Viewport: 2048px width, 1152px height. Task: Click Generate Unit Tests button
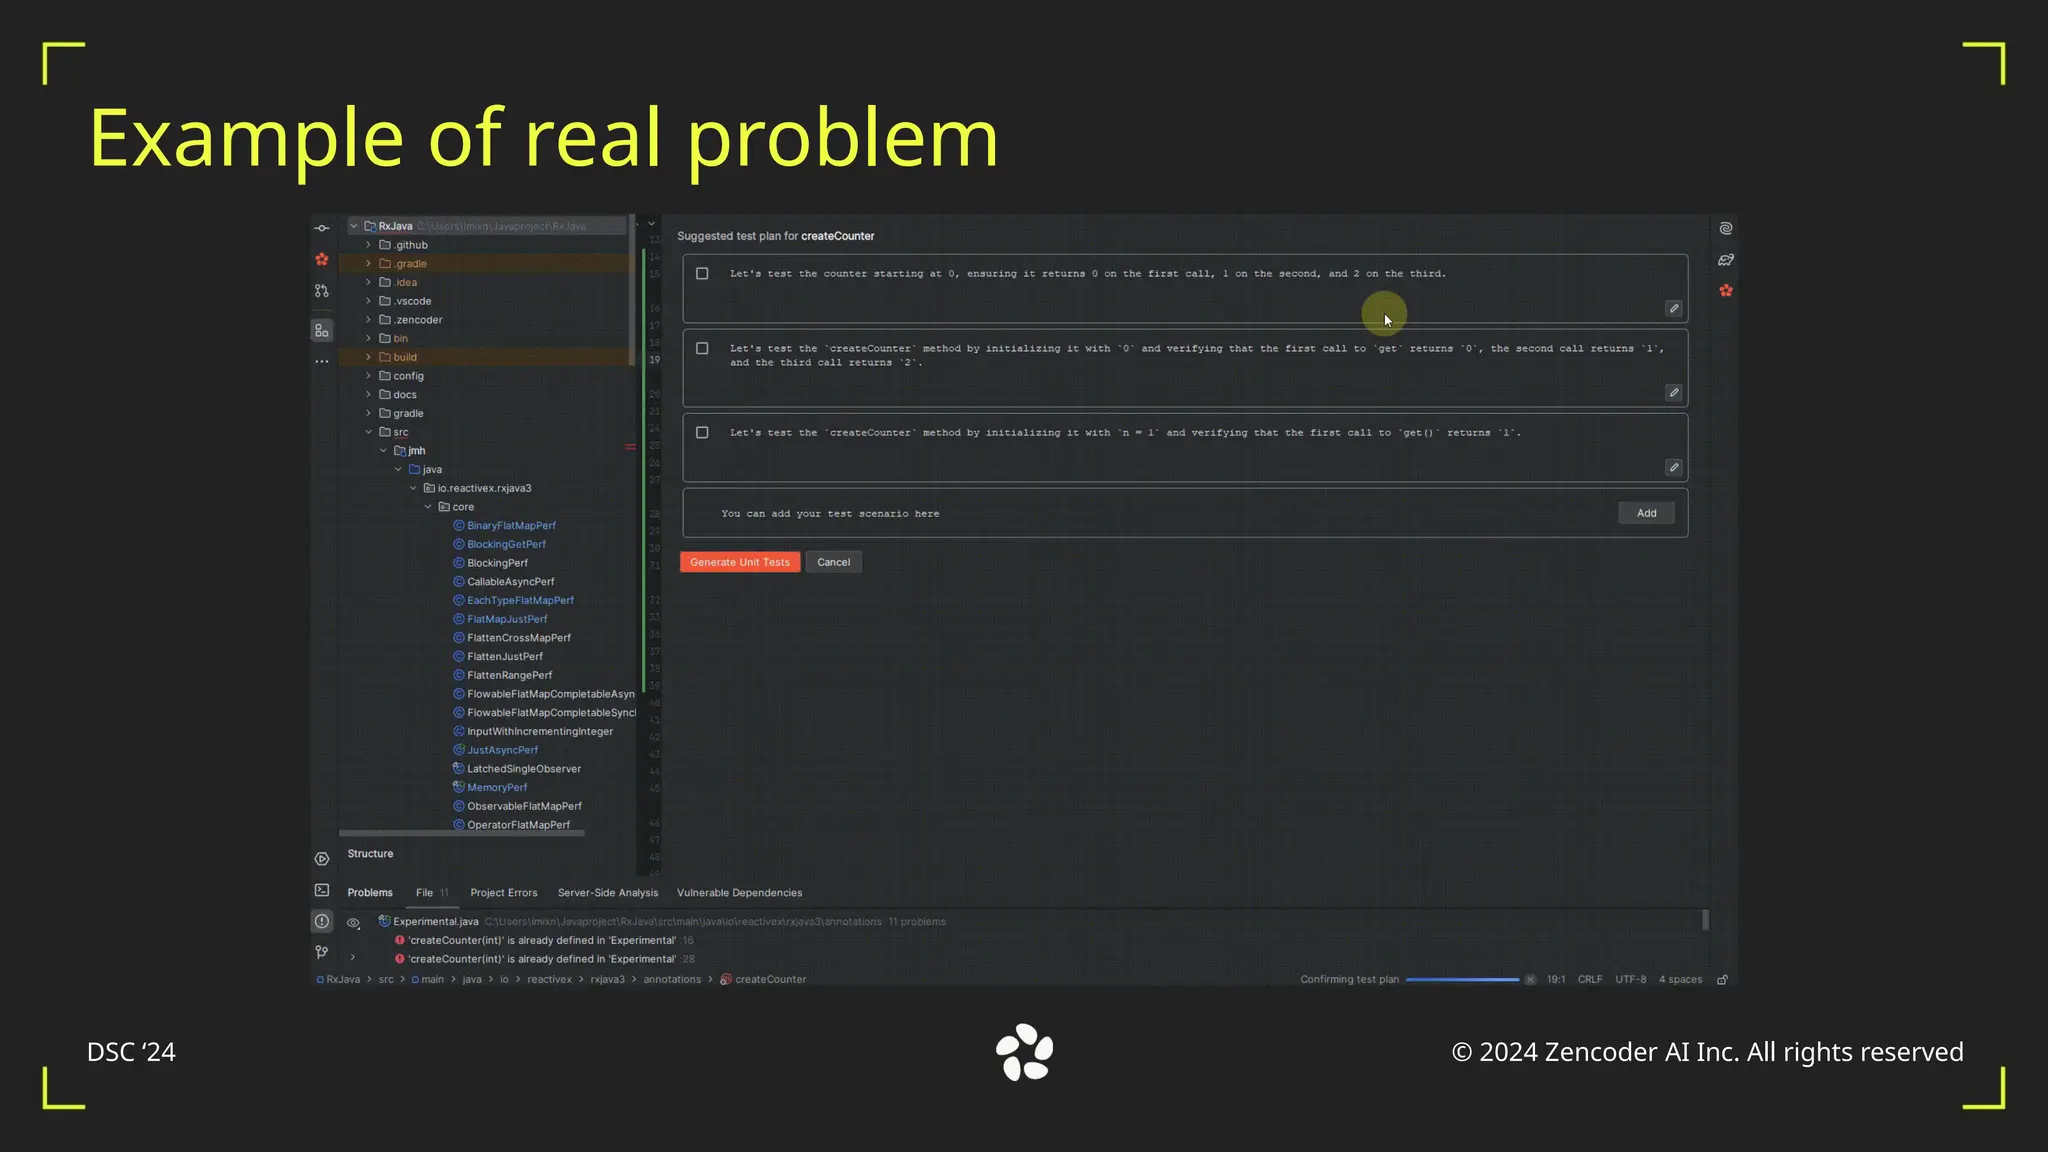point(740,562)
